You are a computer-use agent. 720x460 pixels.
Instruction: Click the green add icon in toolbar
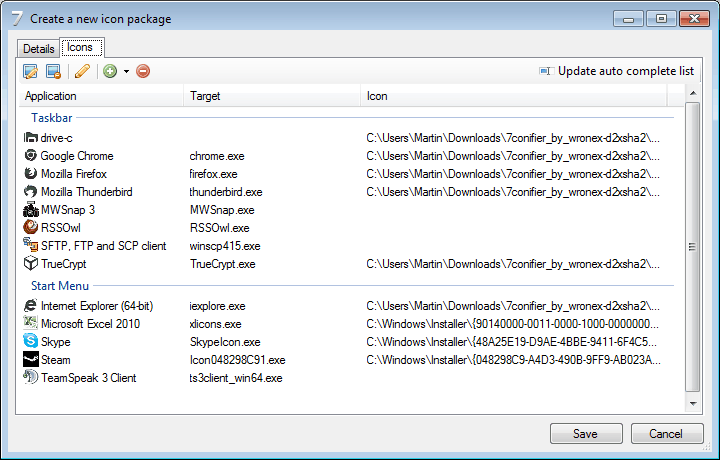(110, 71)
